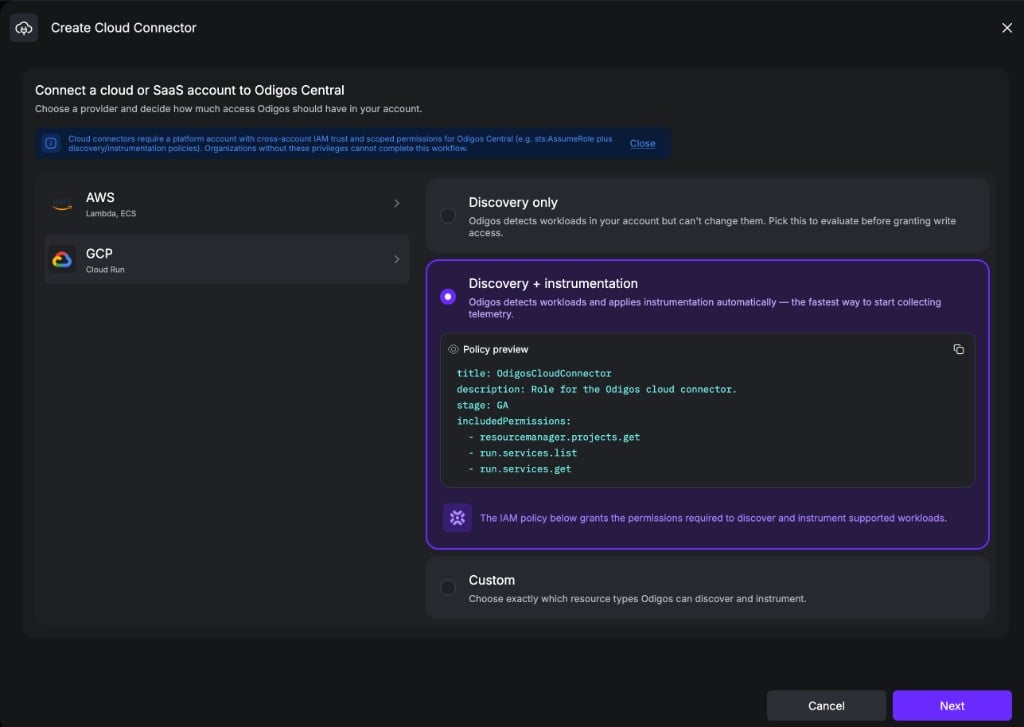
Task: Select the Discovery only radio button
Action: (447, 216)
